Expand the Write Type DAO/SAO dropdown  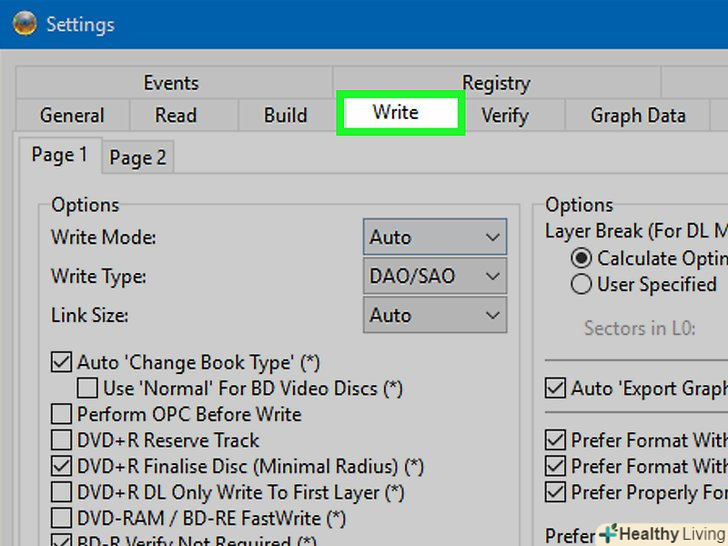coord(434,276)
